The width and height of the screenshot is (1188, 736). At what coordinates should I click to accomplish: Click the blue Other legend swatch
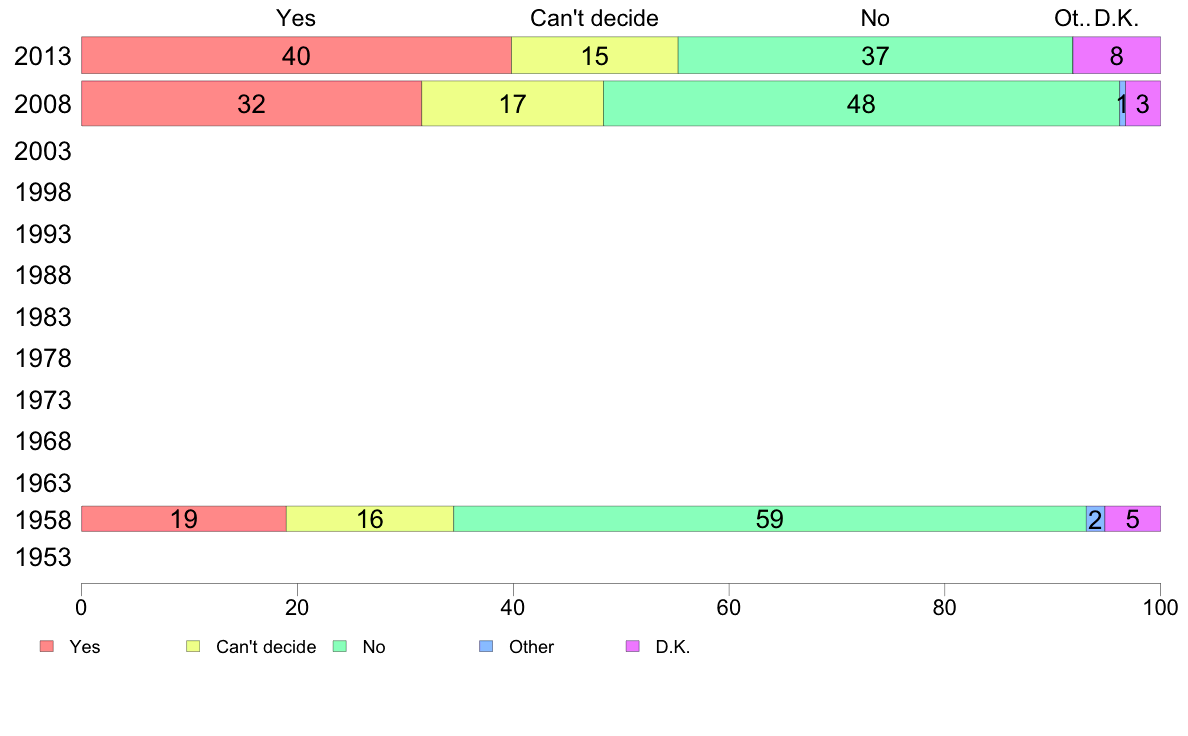click(487, 647)
